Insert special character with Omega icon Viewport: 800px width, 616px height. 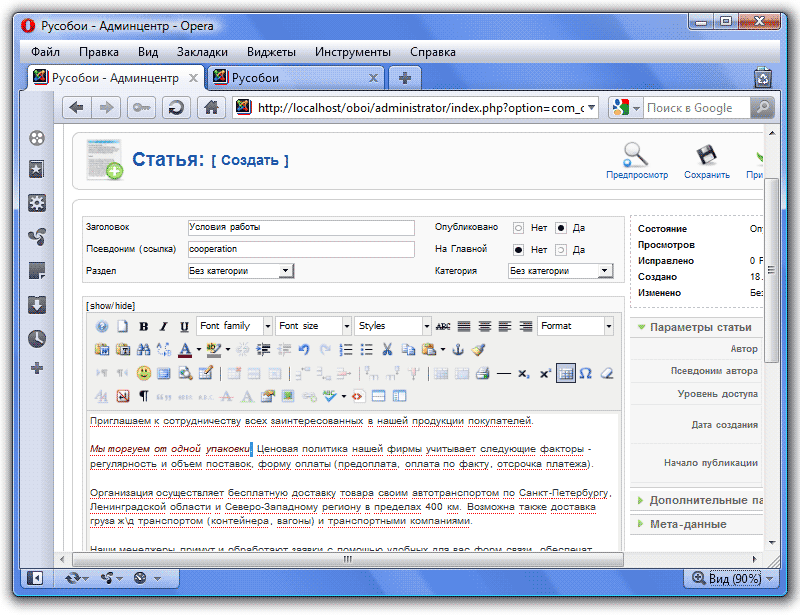[586, 373]
